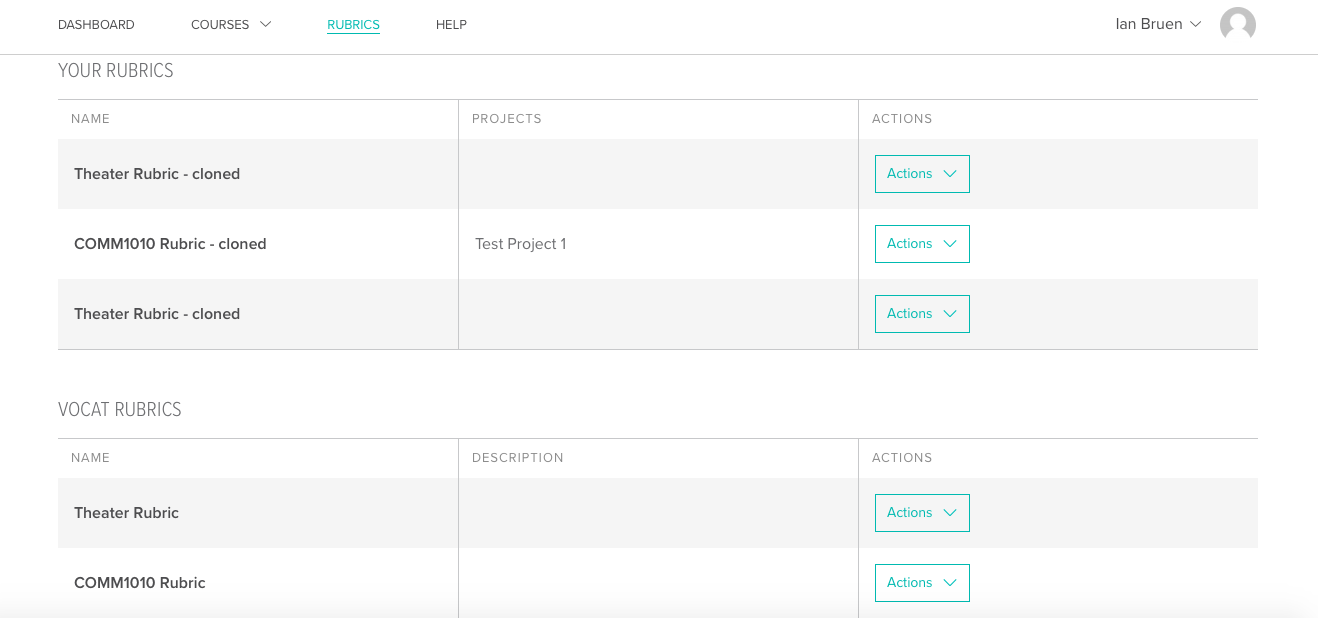Open the user avatar profile icon

(x=1237, y=24)
